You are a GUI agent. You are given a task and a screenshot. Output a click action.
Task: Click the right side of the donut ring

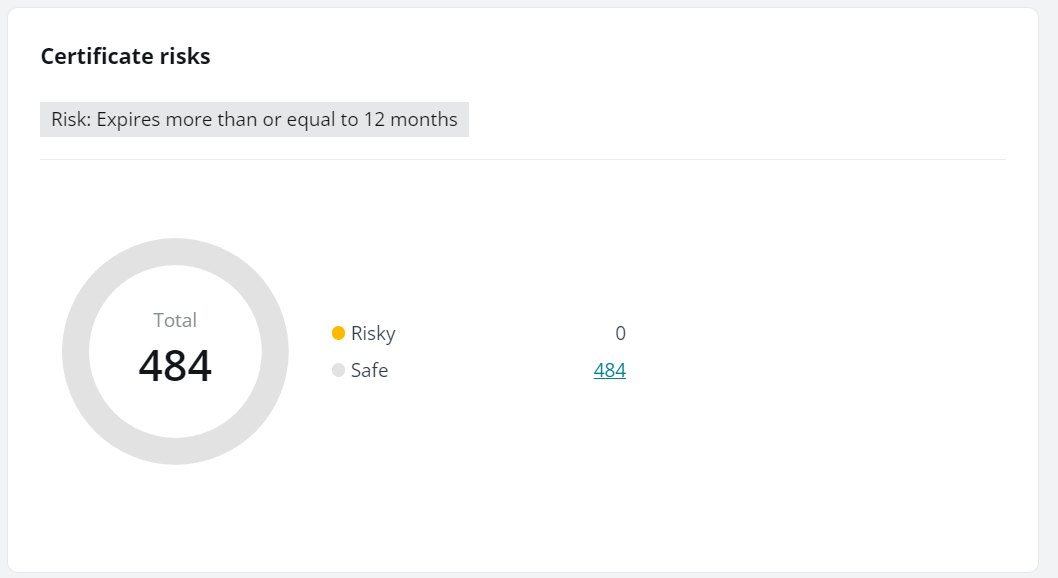[275, 352]
